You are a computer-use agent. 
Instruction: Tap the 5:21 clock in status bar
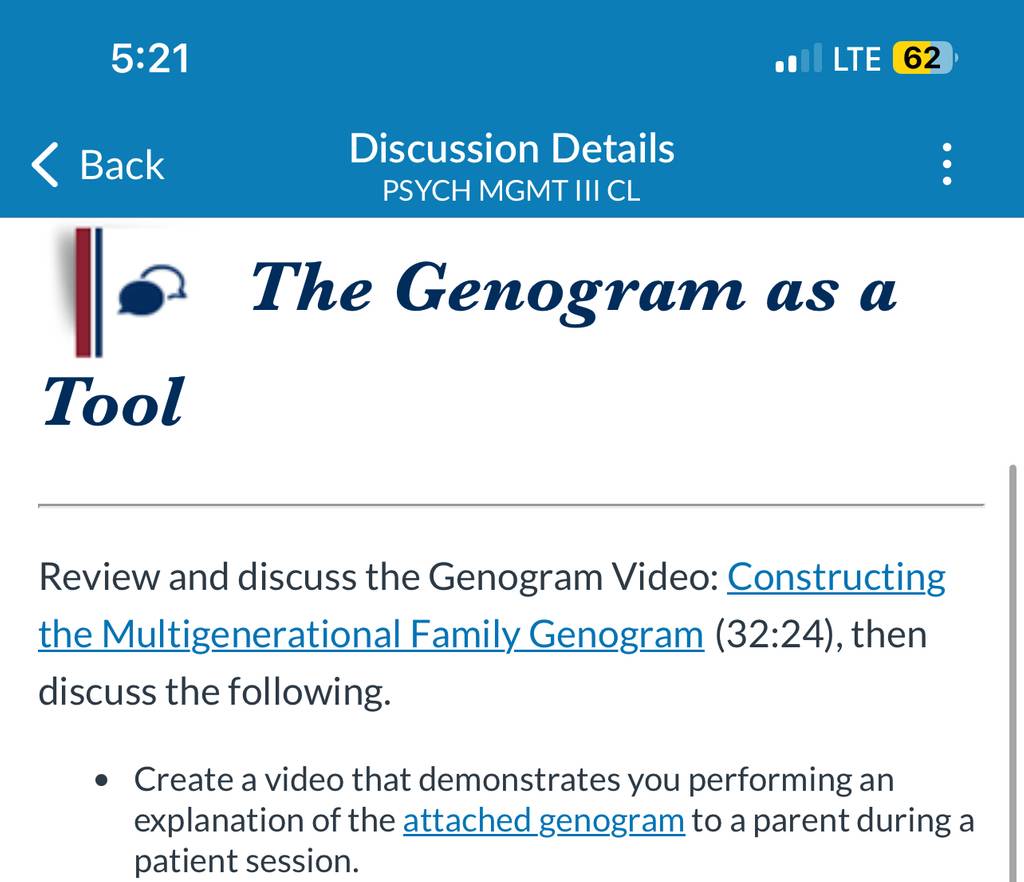[150, 58]
